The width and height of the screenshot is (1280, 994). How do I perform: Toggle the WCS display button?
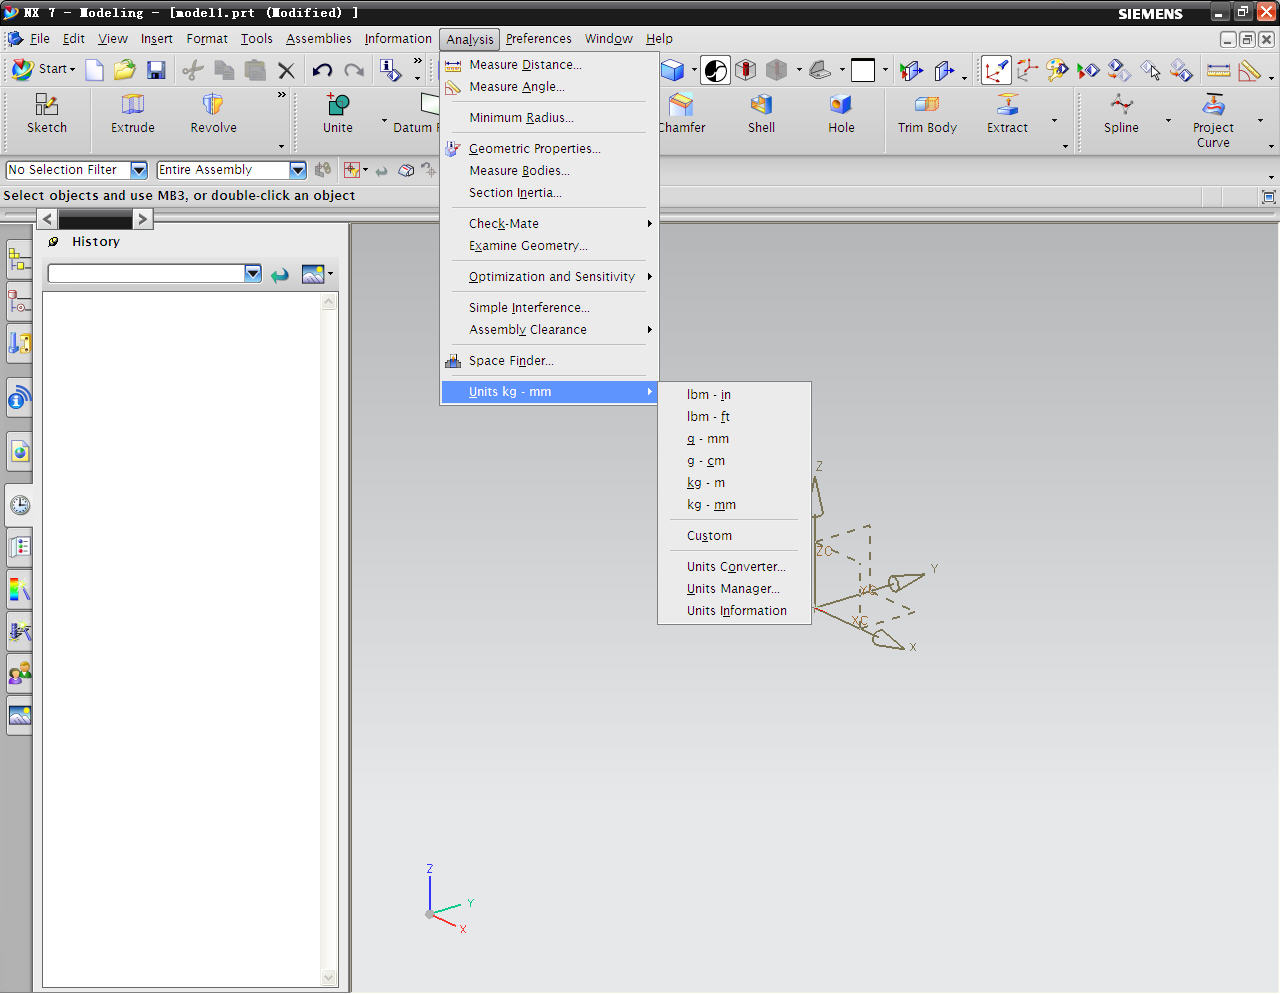pyautogui.click(x=996, y=70)
